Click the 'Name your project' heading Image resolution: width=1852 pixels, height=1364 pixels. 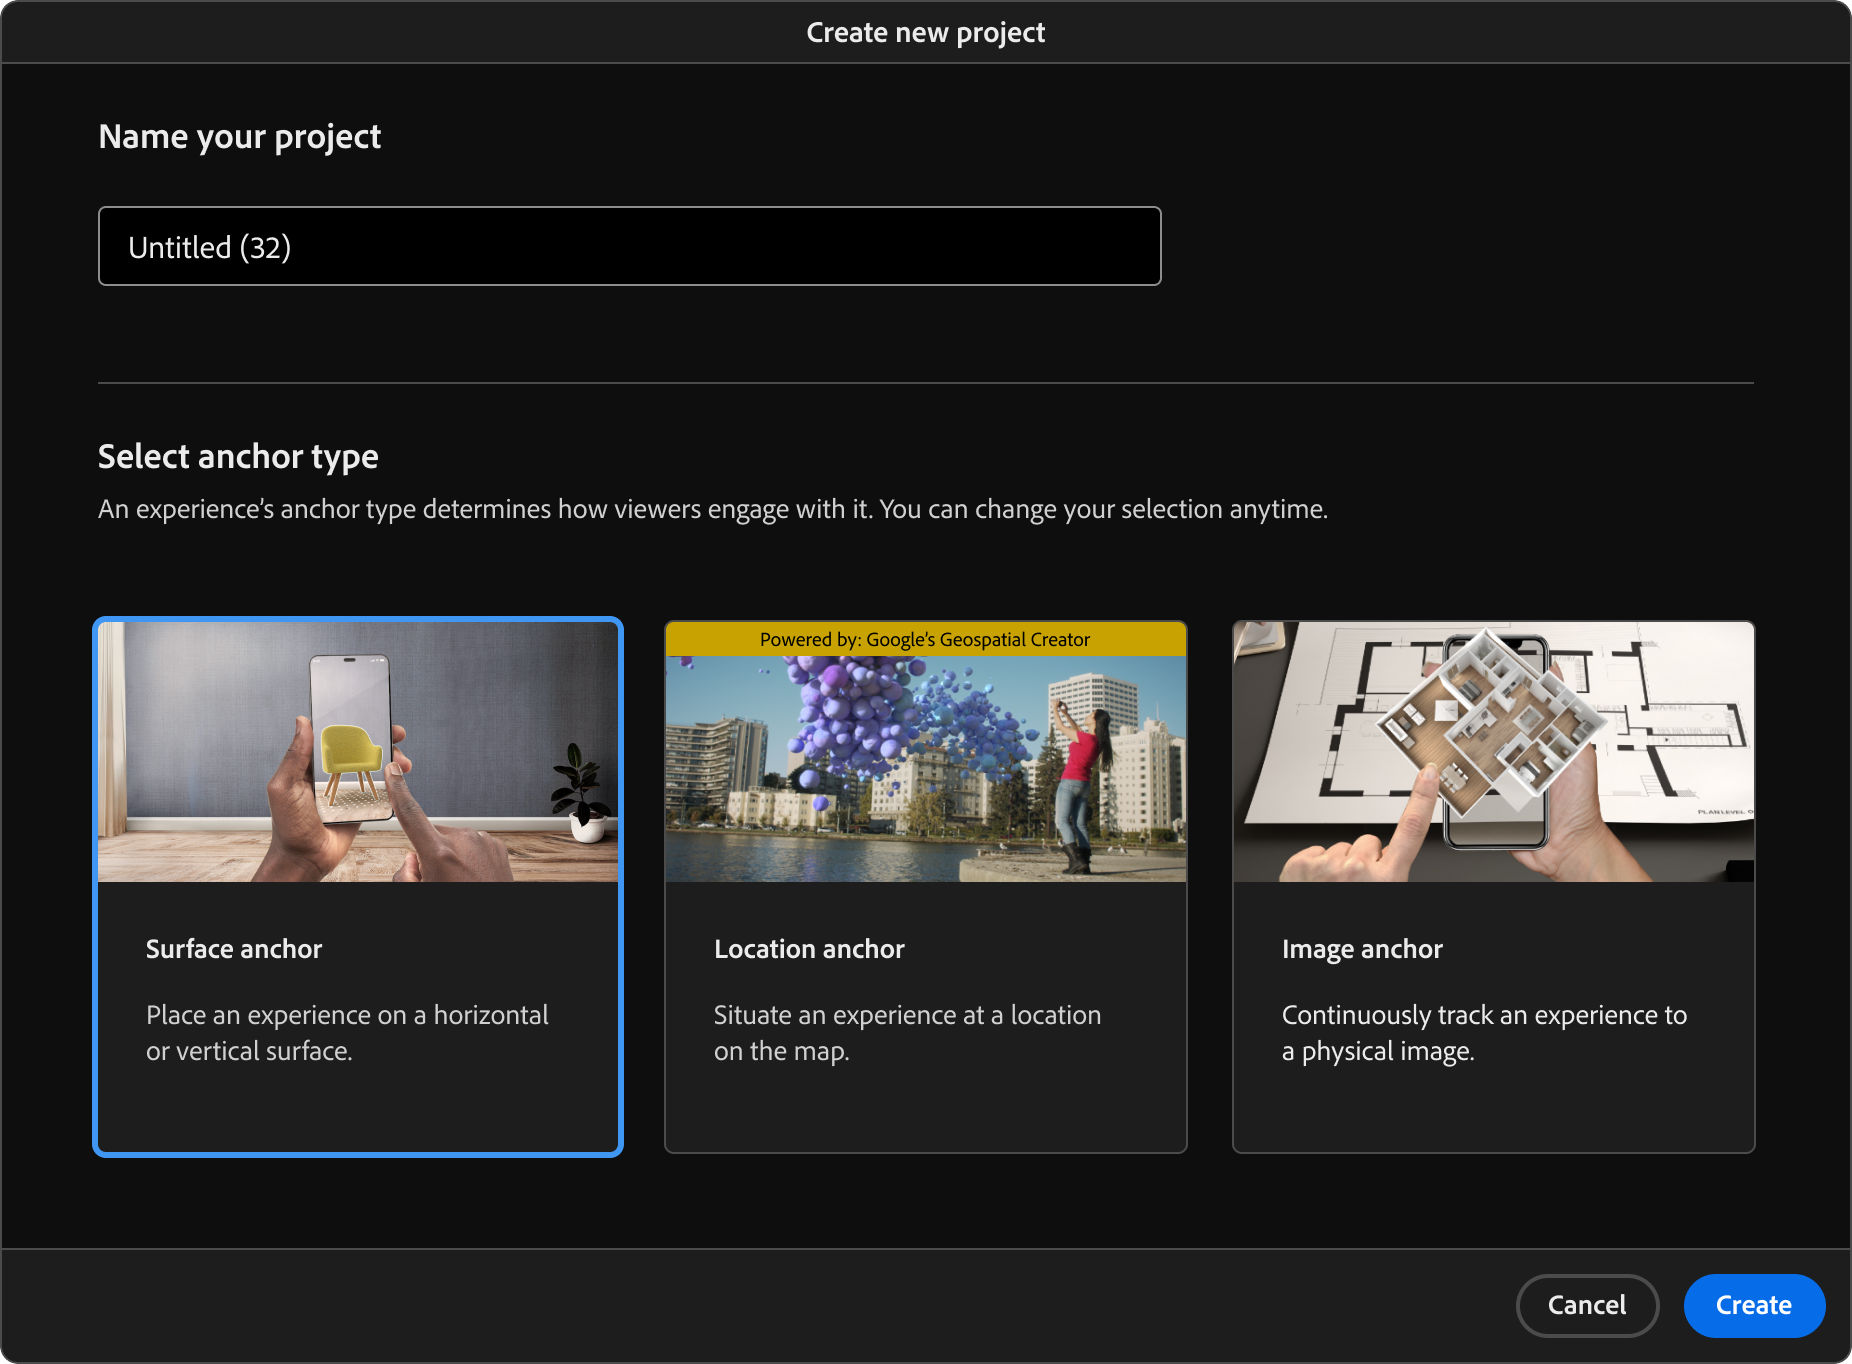pyautogui.click(x=240, y=137)
